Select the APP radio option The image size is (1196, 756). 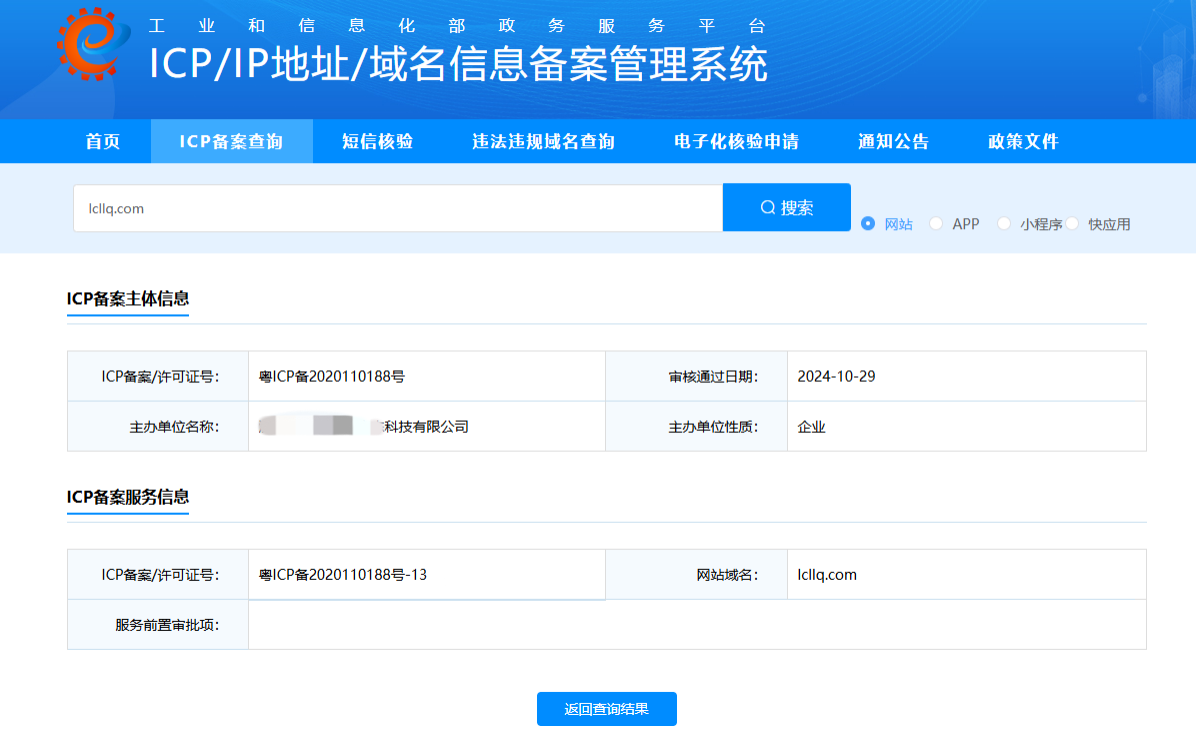click(936, 224)
